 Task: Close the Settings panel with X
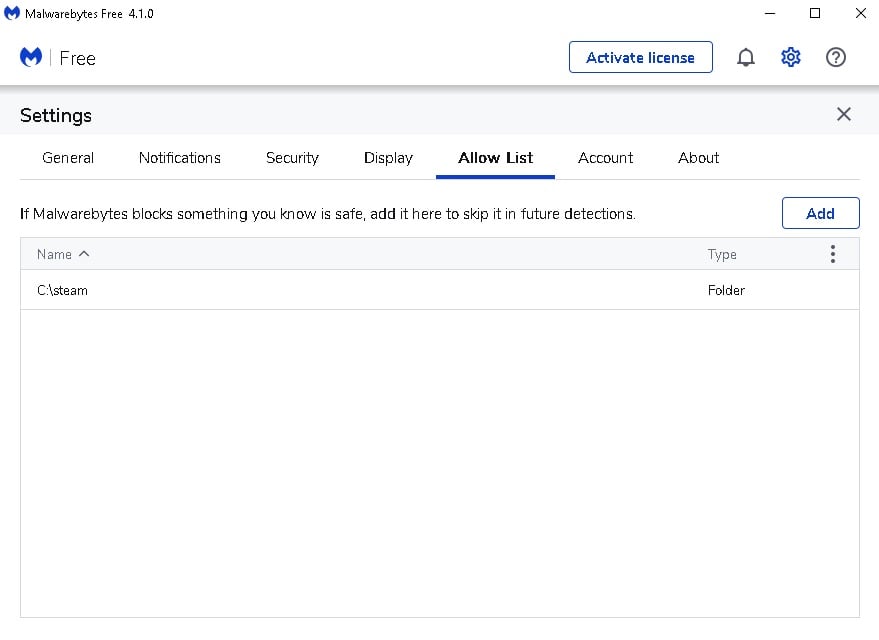[x=843, y=114]
